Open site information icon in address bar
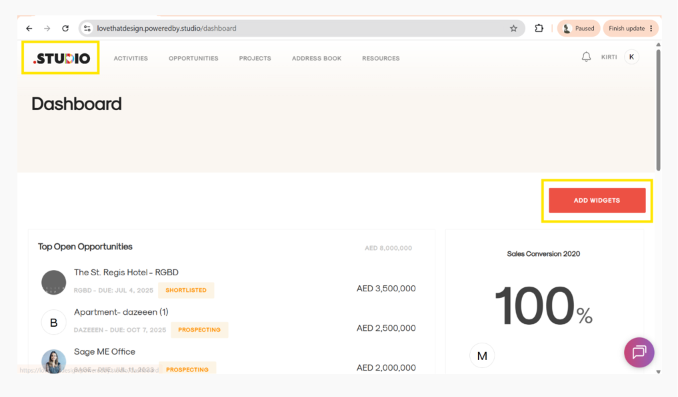 pyautogui.click(x=87, y=29)
